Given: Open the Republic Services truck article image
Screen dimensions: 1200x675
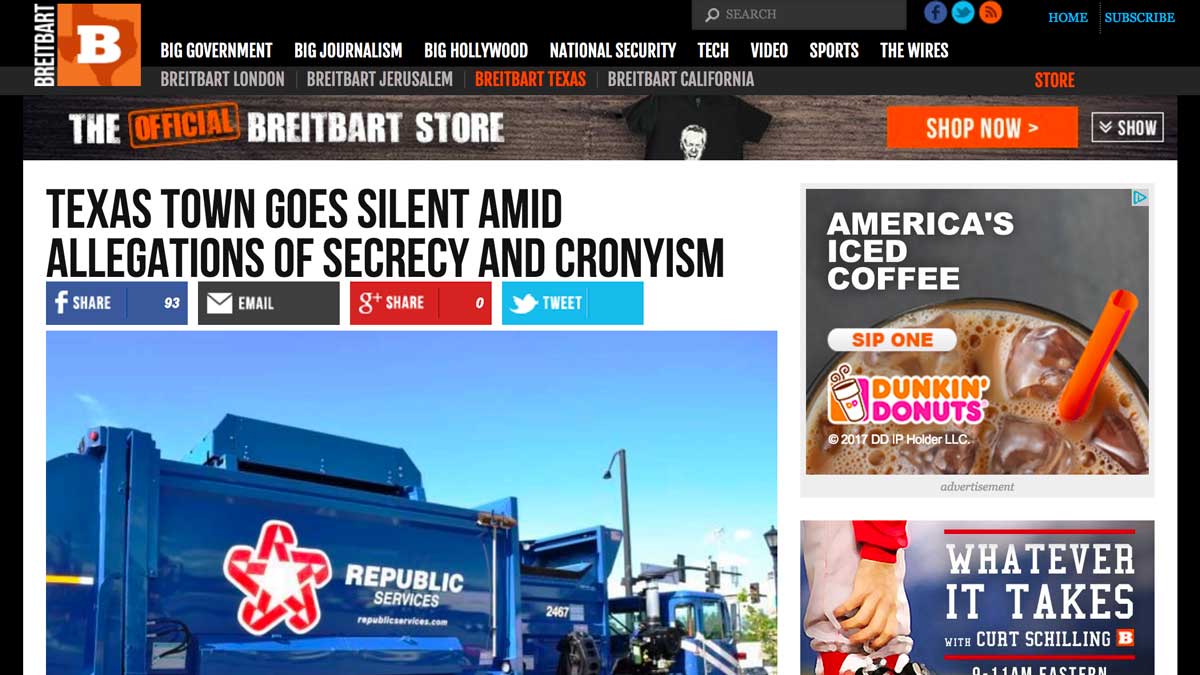Looking at the screenshot, I should (412, 503).
